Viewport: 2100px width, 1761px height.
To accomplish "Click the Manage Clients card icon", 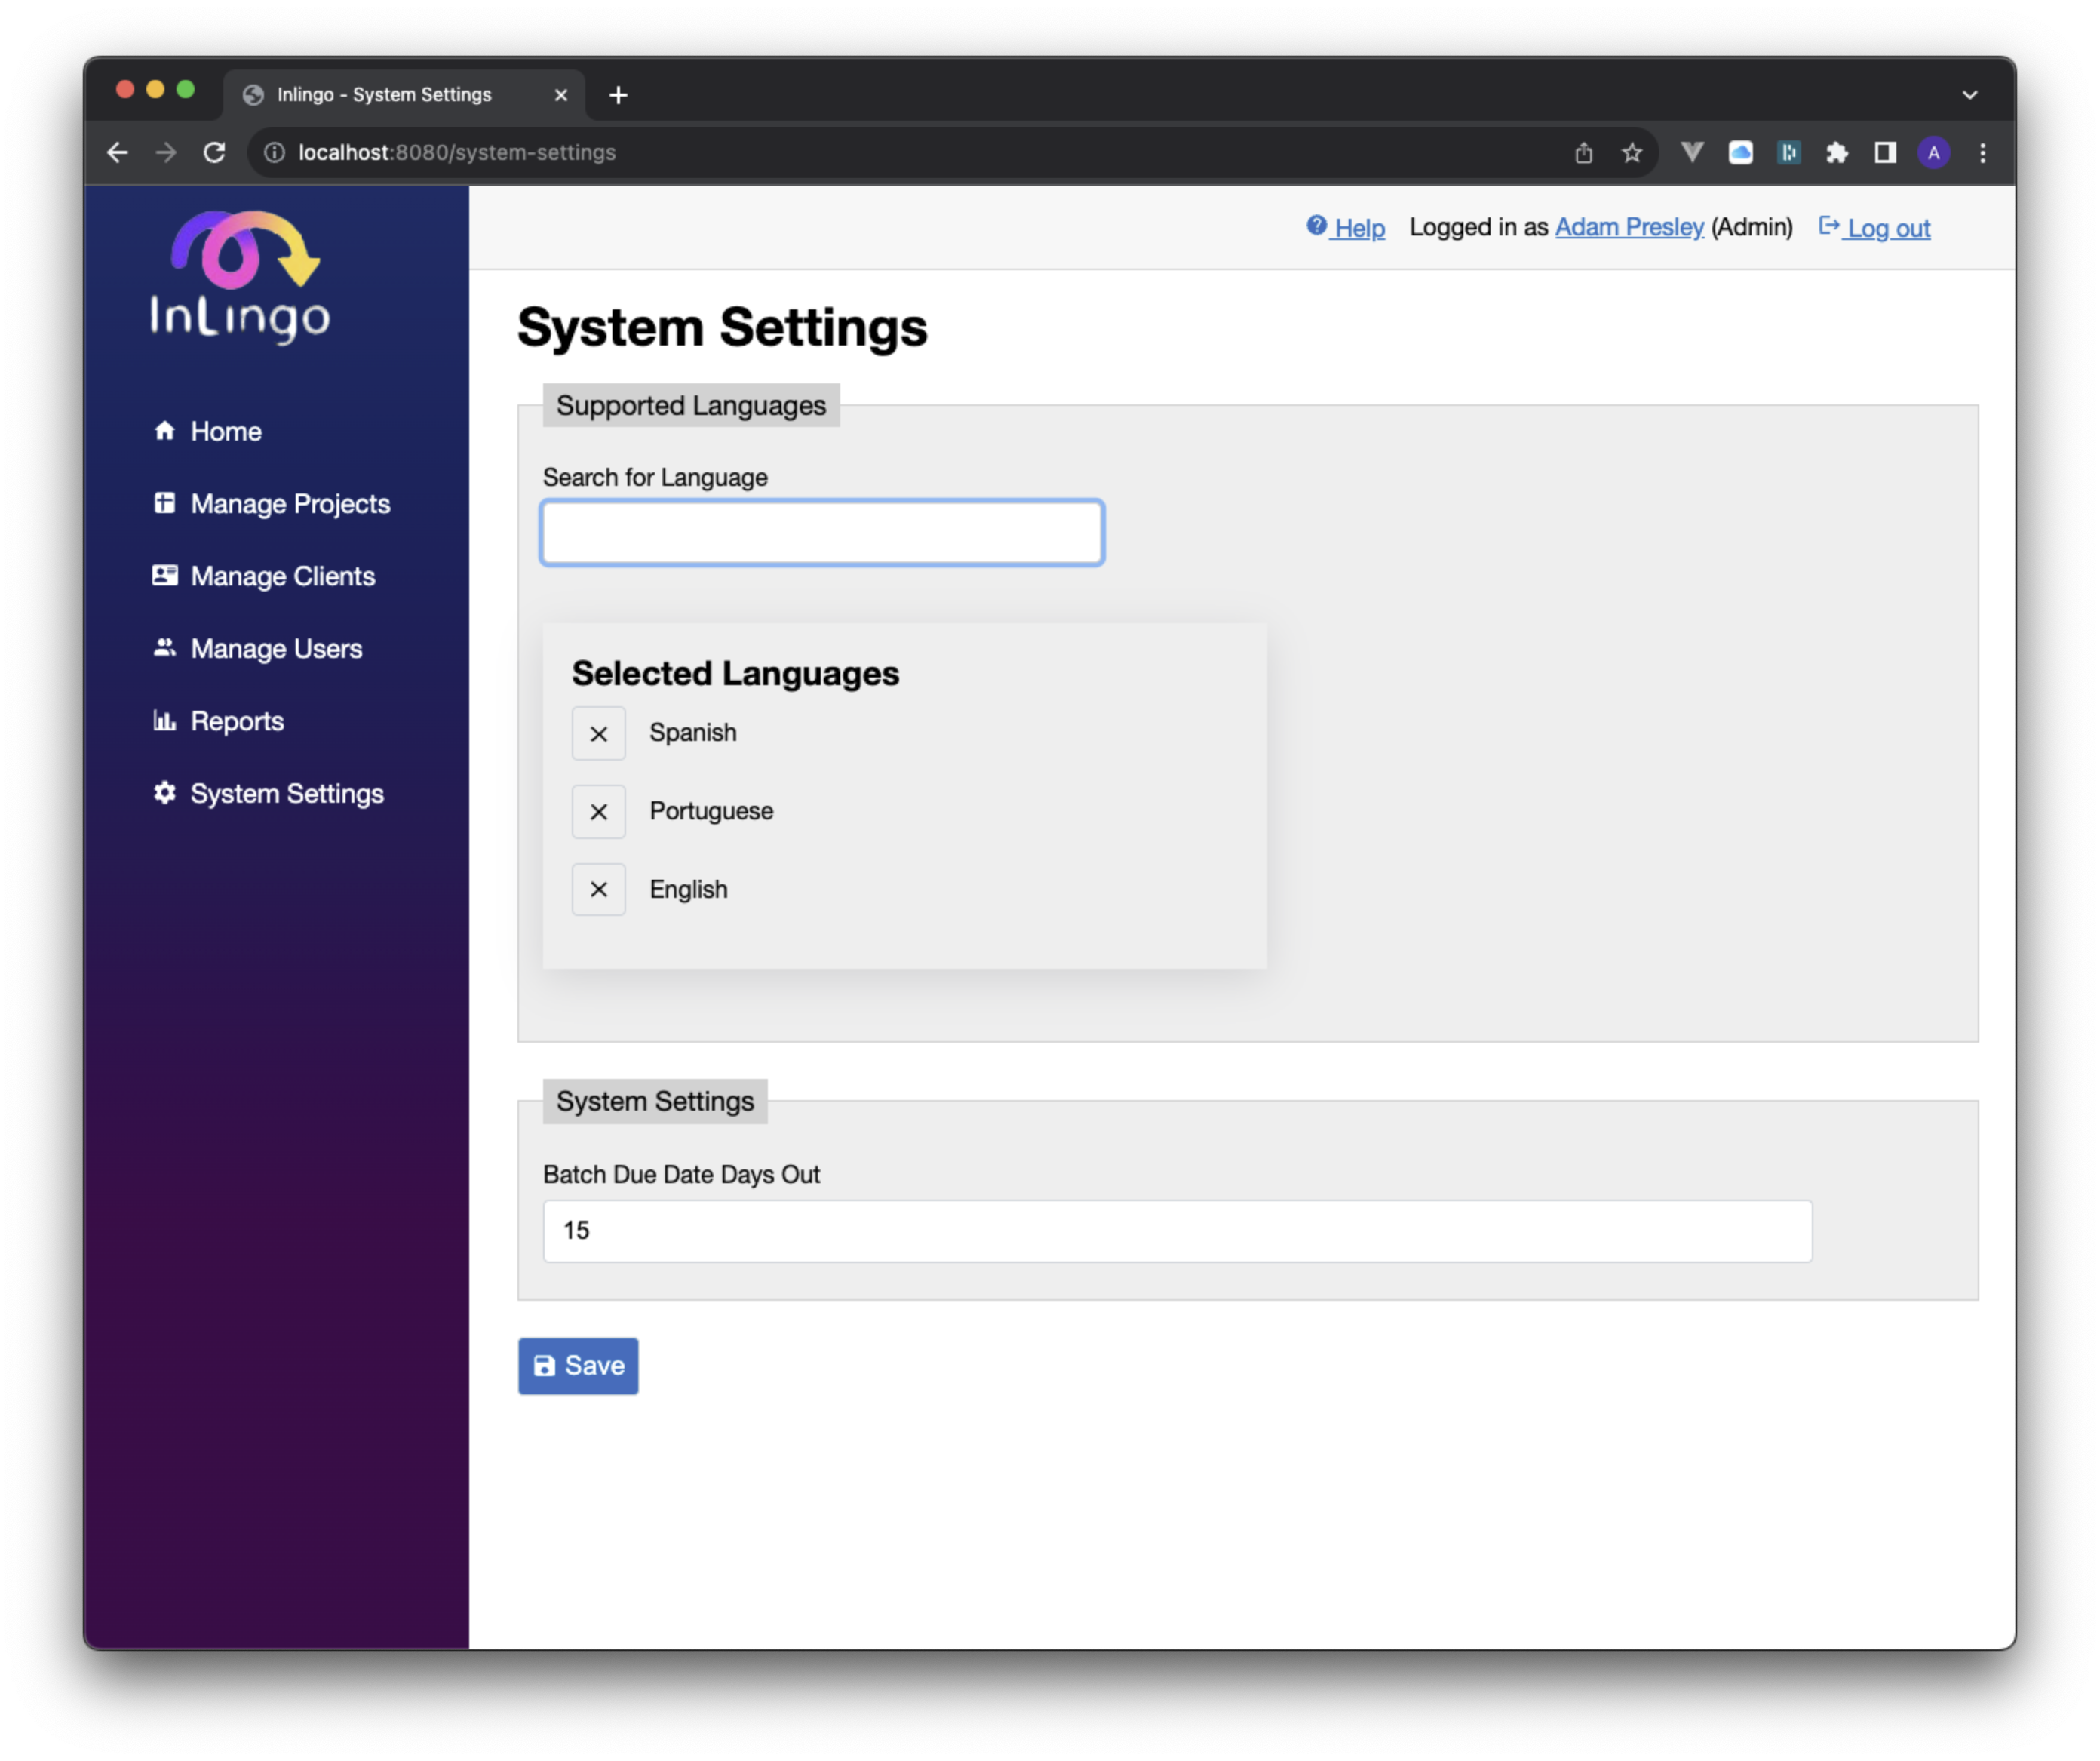I will pyautogui.click(x=165, y=576).
